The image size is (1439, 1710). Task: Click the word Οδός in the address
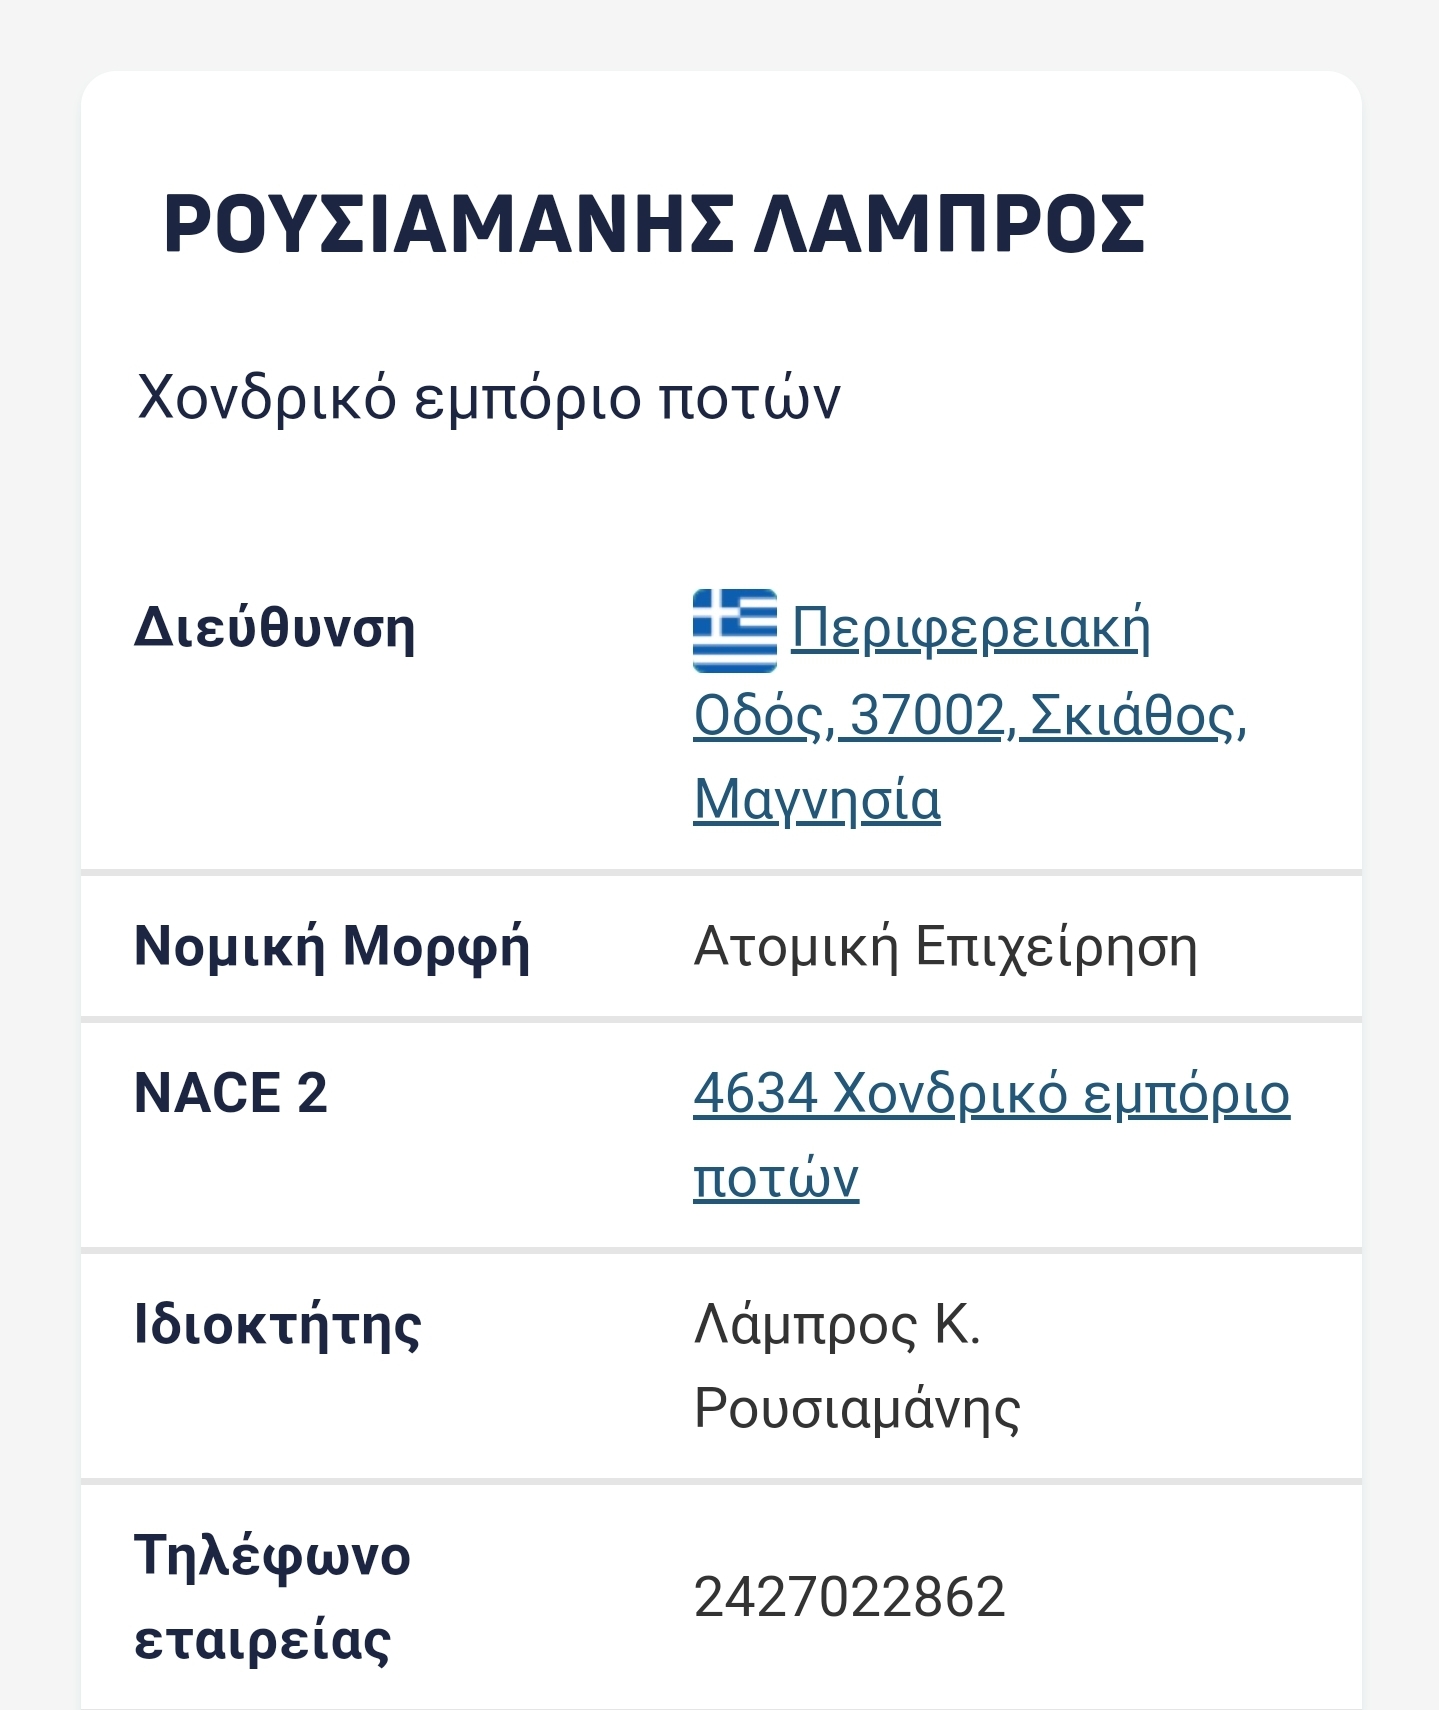[759, 715]
